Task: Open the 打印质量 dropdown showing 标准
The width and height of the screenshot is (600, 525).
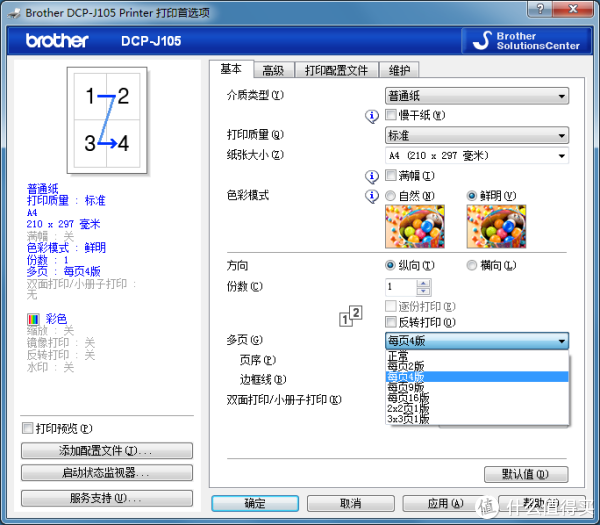Action: (477, 135)
